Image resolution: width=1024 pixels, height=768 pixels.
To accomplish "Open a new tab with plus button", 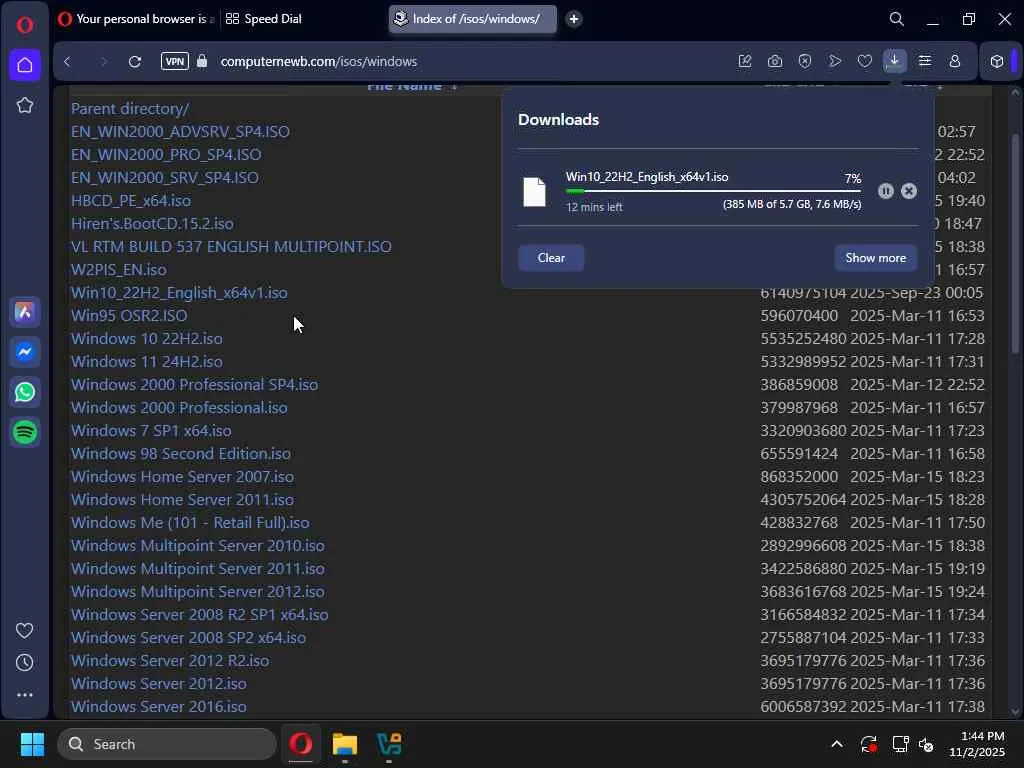I will (x=573, y=19).
